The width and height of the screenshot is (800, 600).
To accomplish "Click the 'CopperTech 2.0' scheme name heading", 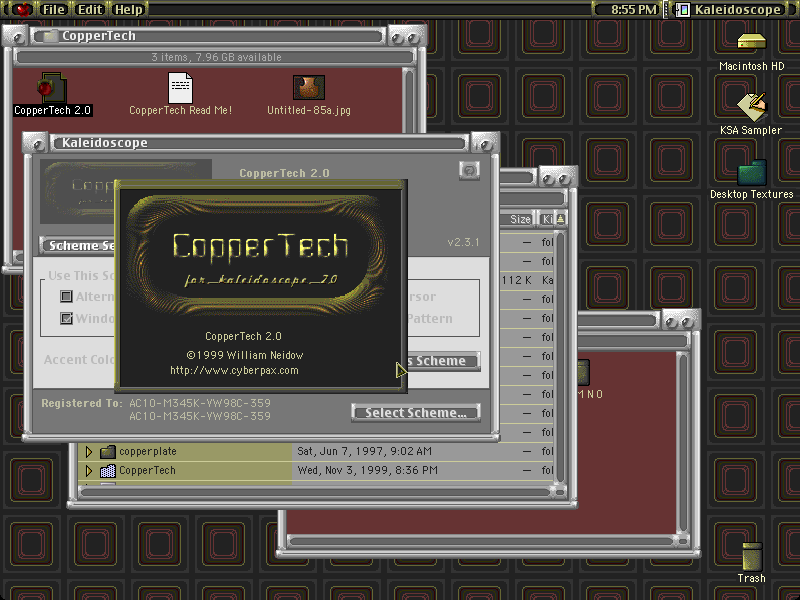I will click(284, 173).
